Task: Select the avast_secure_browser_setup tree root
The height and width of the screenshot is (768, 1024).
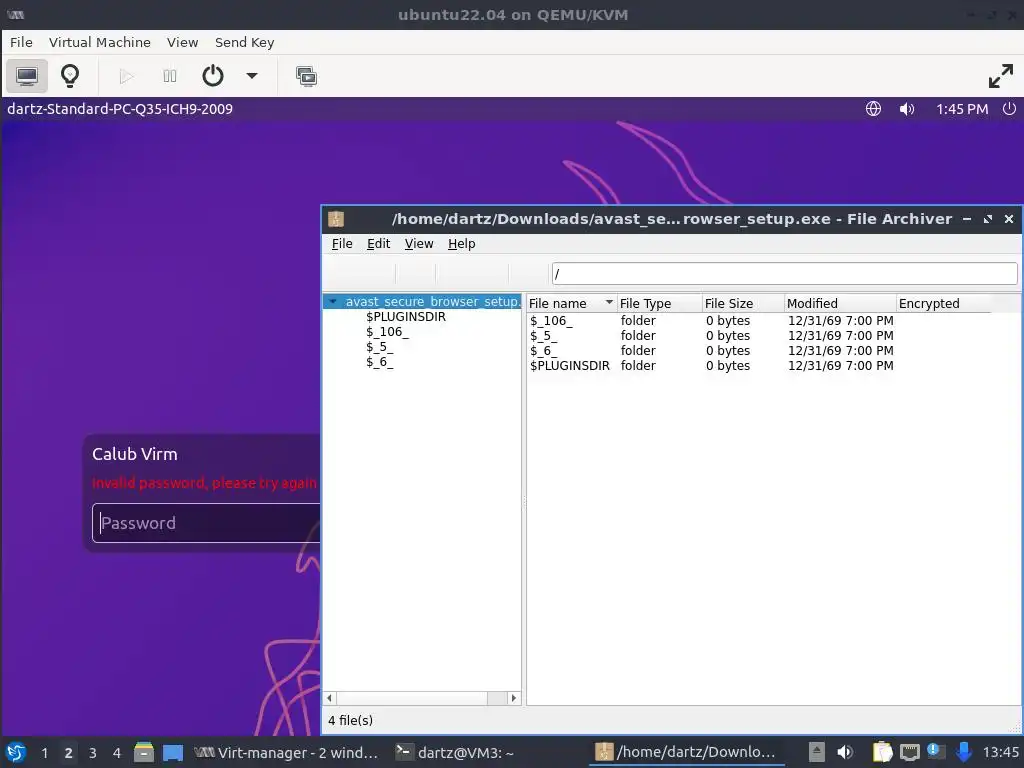Action: click(433, 302)
